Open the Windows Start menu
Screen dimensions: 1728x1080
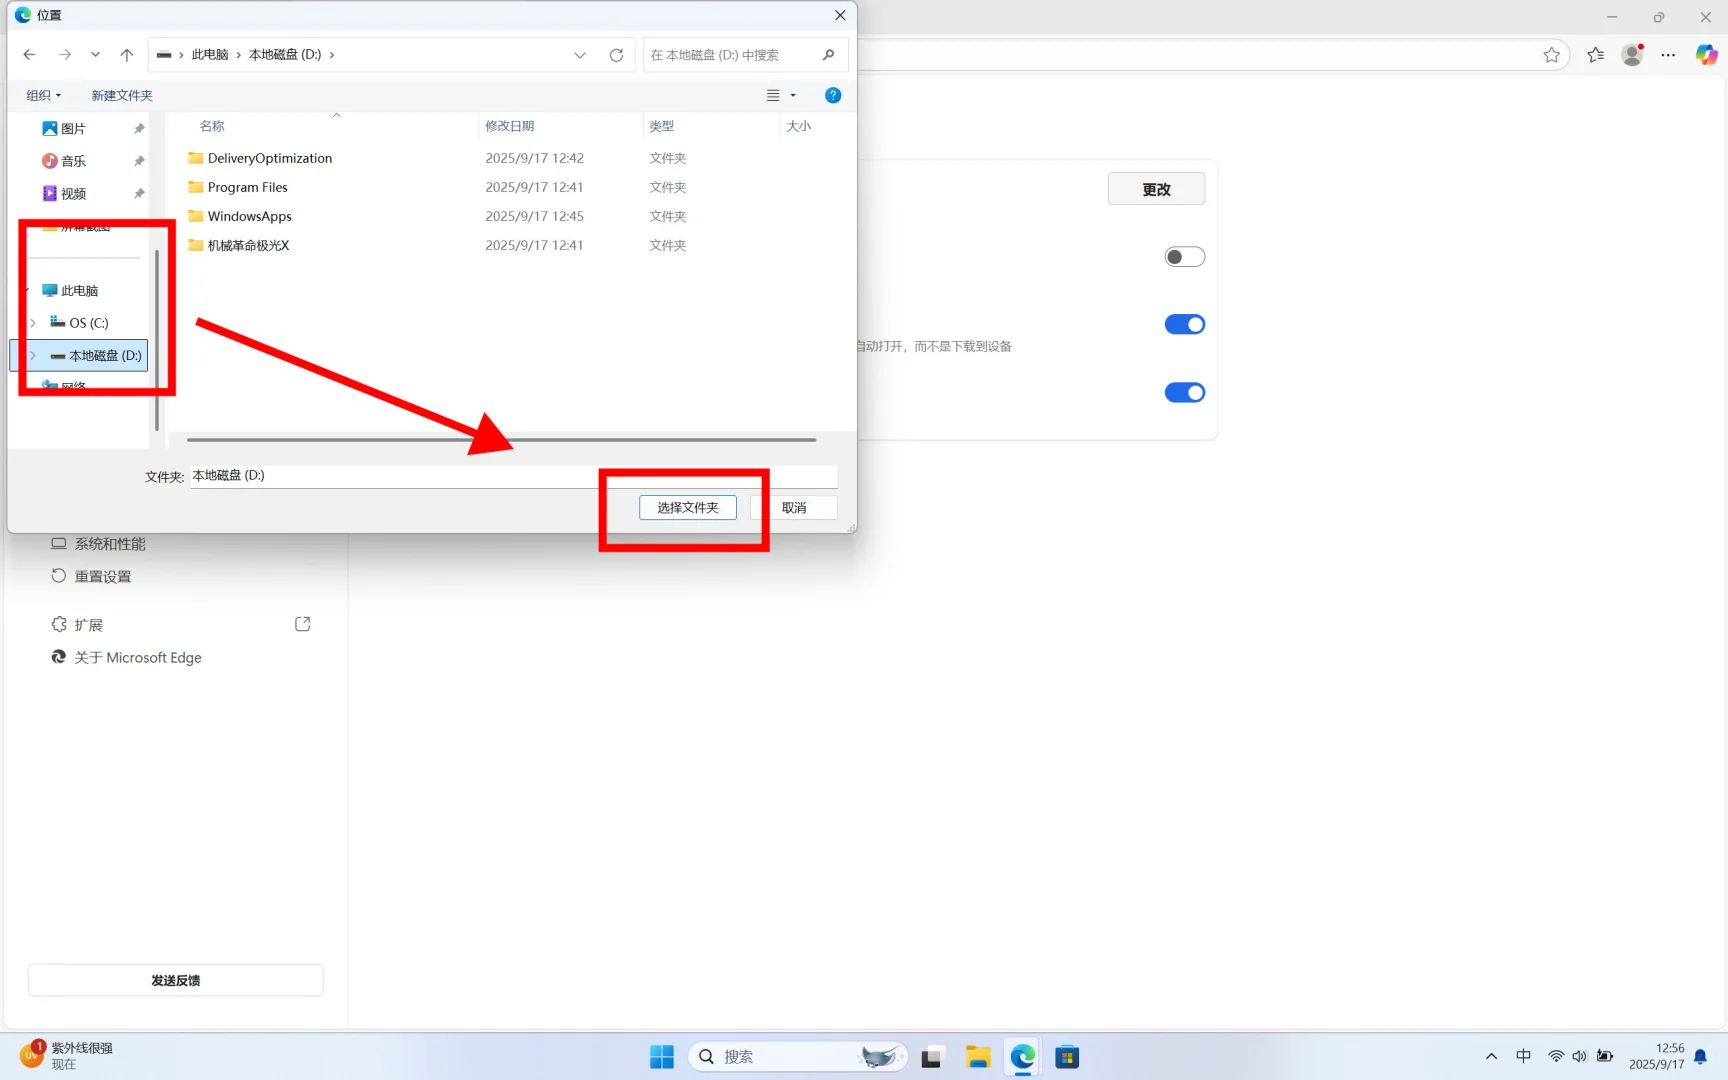click(662, 1057)
